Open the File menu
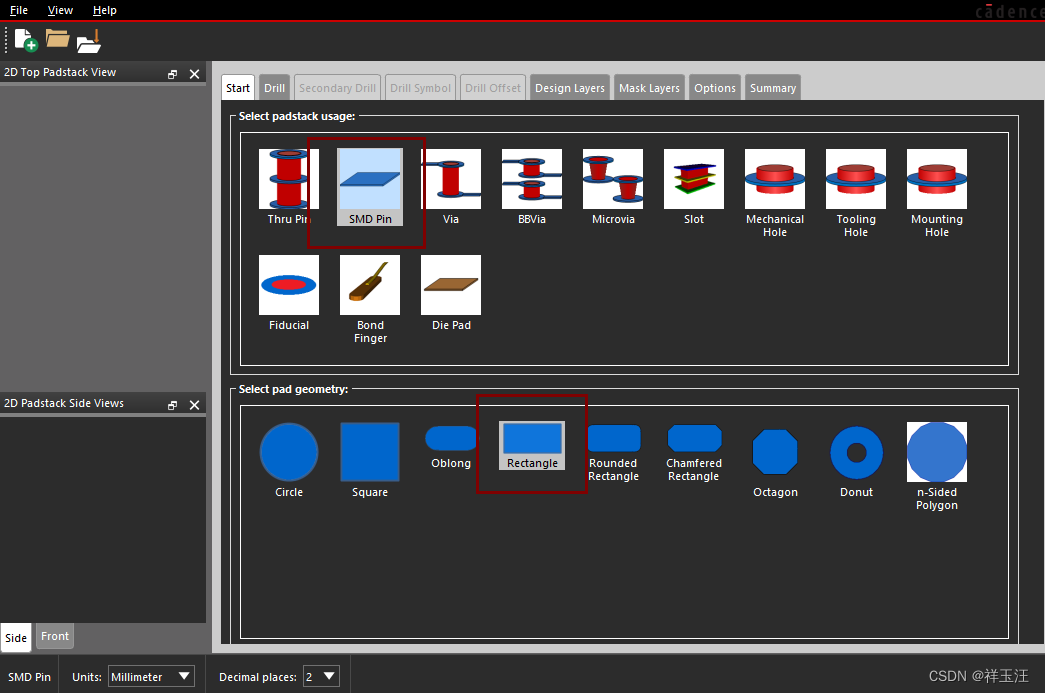The height and width of the screenshot is (693, 1045). [19, 10]
